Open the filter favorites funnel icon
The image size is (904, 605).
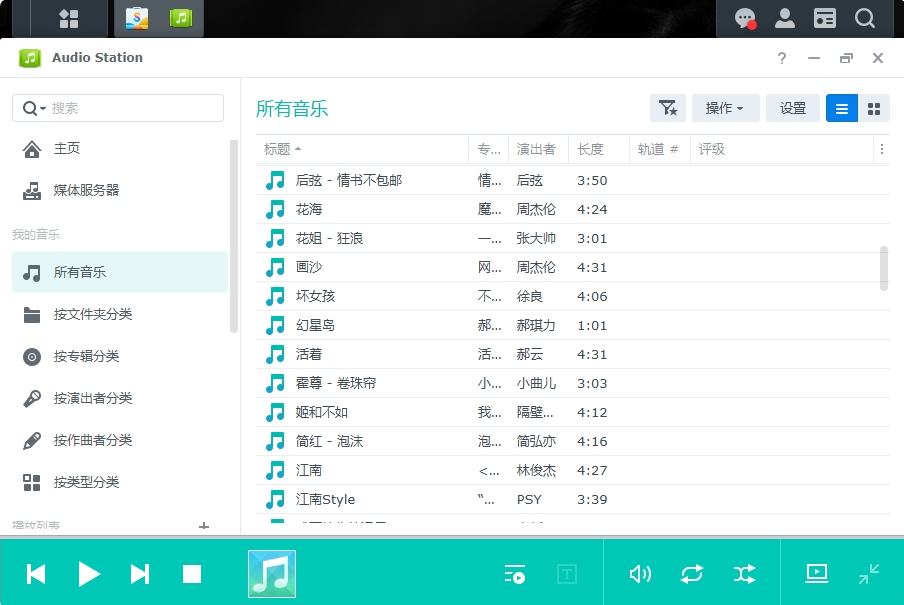pyautogui.click(x=668, y=108)
